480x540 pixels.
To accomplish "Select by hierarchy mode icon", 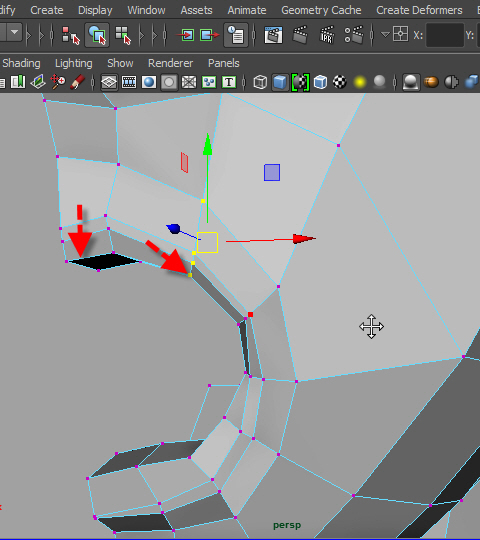I will (70, 35).
